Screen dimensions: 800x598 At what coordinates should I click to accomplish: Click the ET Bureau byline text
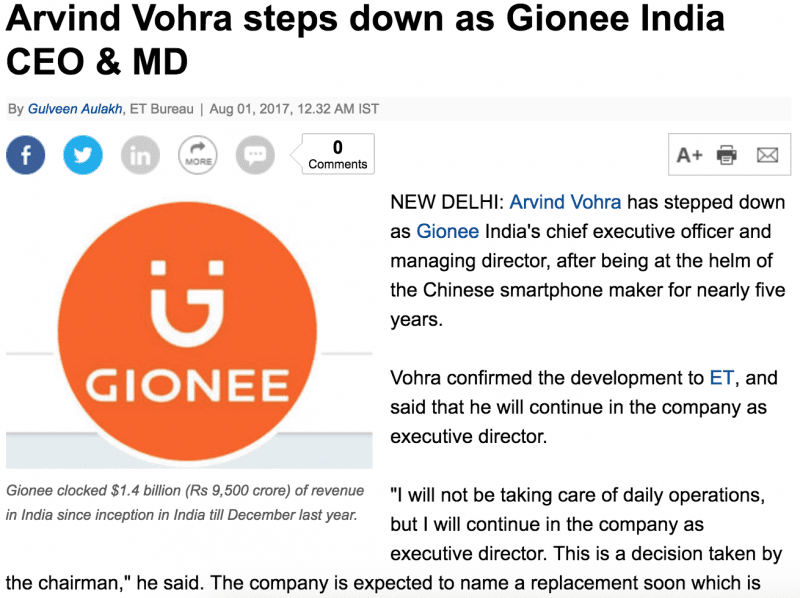coord(162,109)
